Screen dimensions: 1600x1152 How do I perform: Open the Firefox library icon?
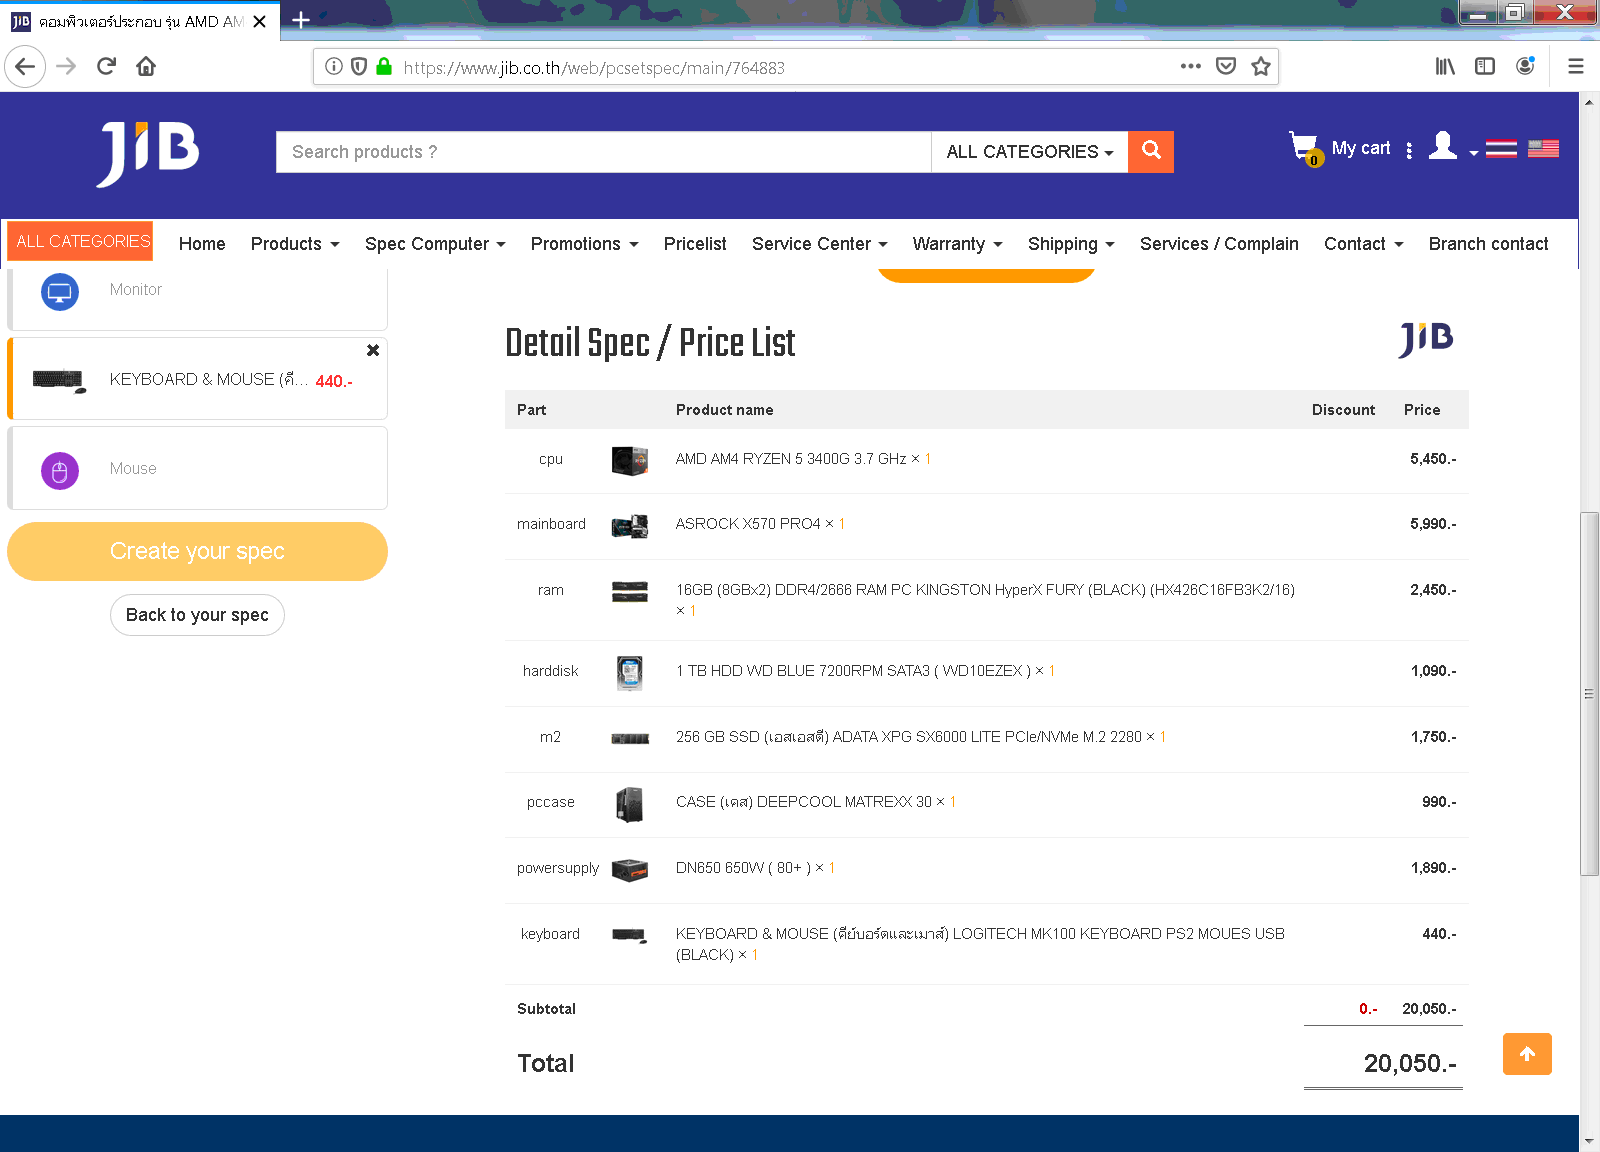coord(1445,67)
